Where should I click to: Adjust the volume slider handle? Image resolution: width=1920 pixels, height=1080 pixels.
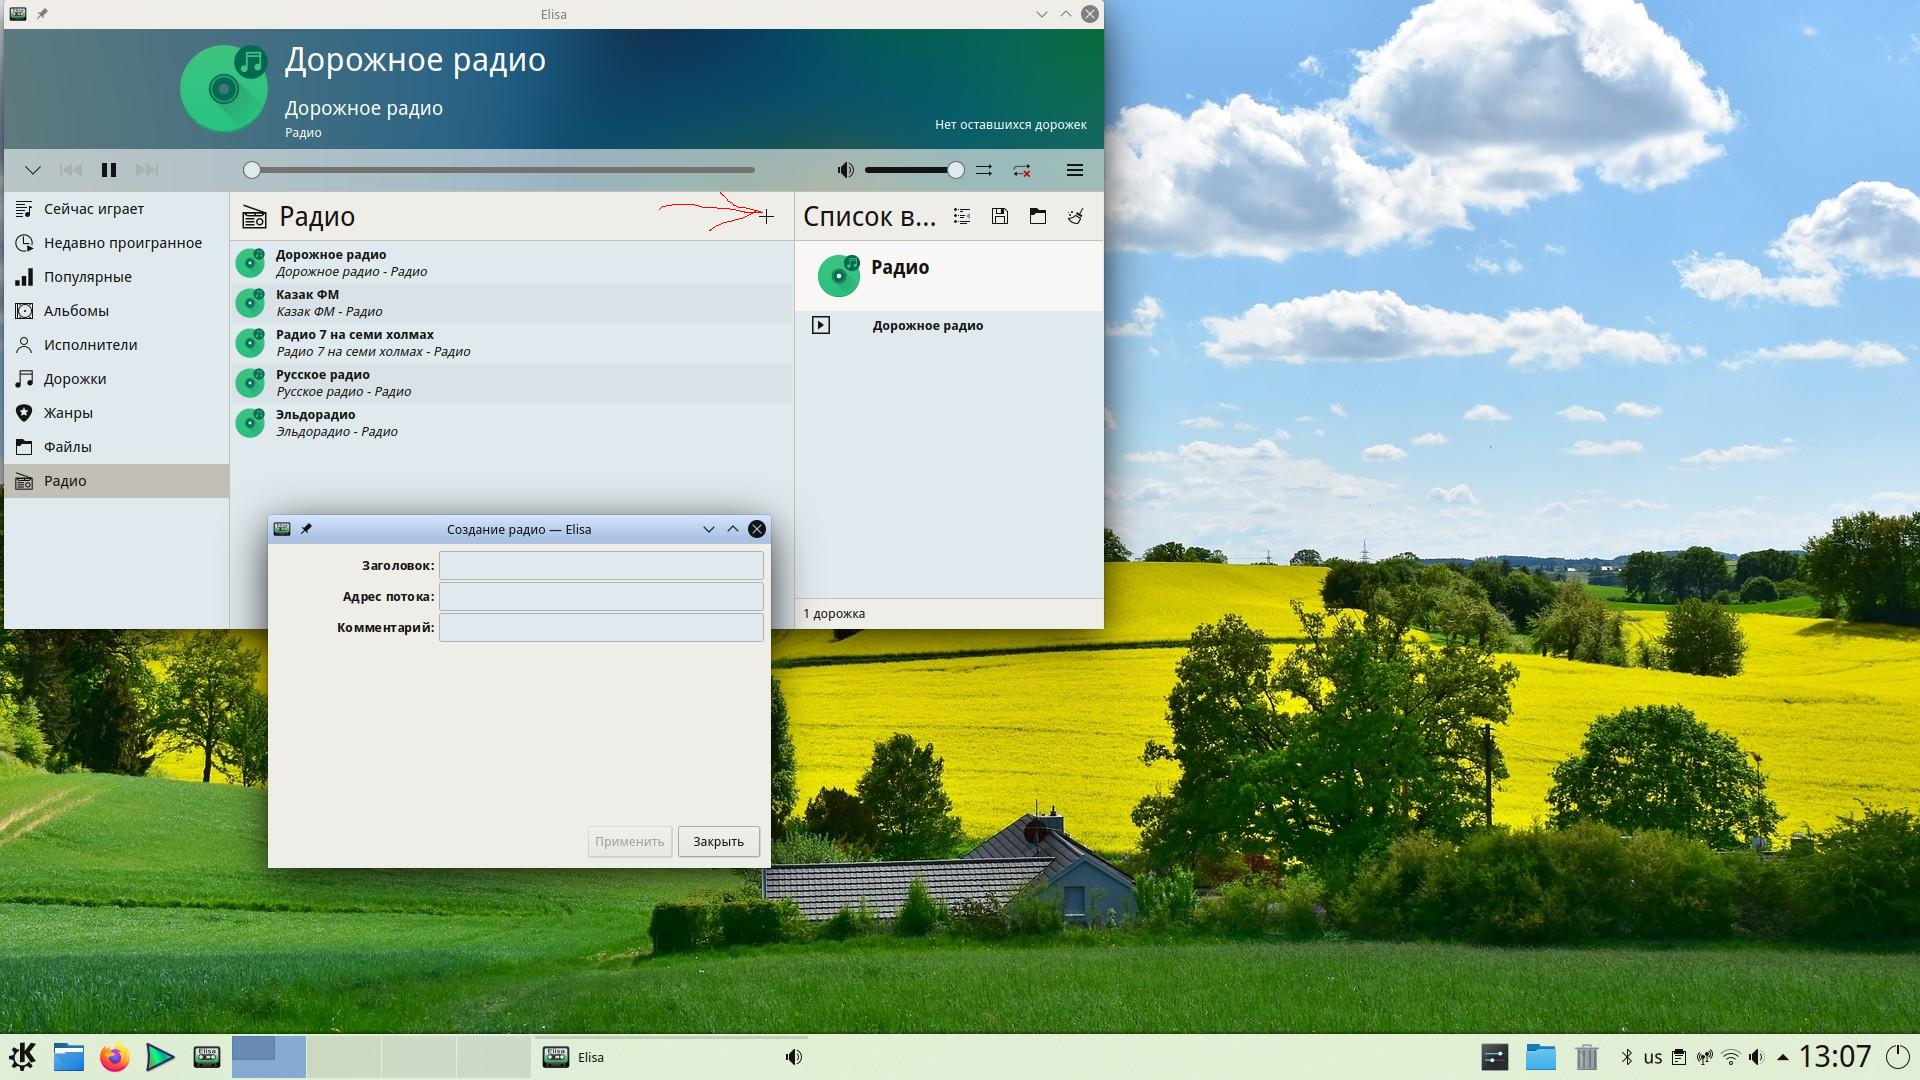click(956, 170)
